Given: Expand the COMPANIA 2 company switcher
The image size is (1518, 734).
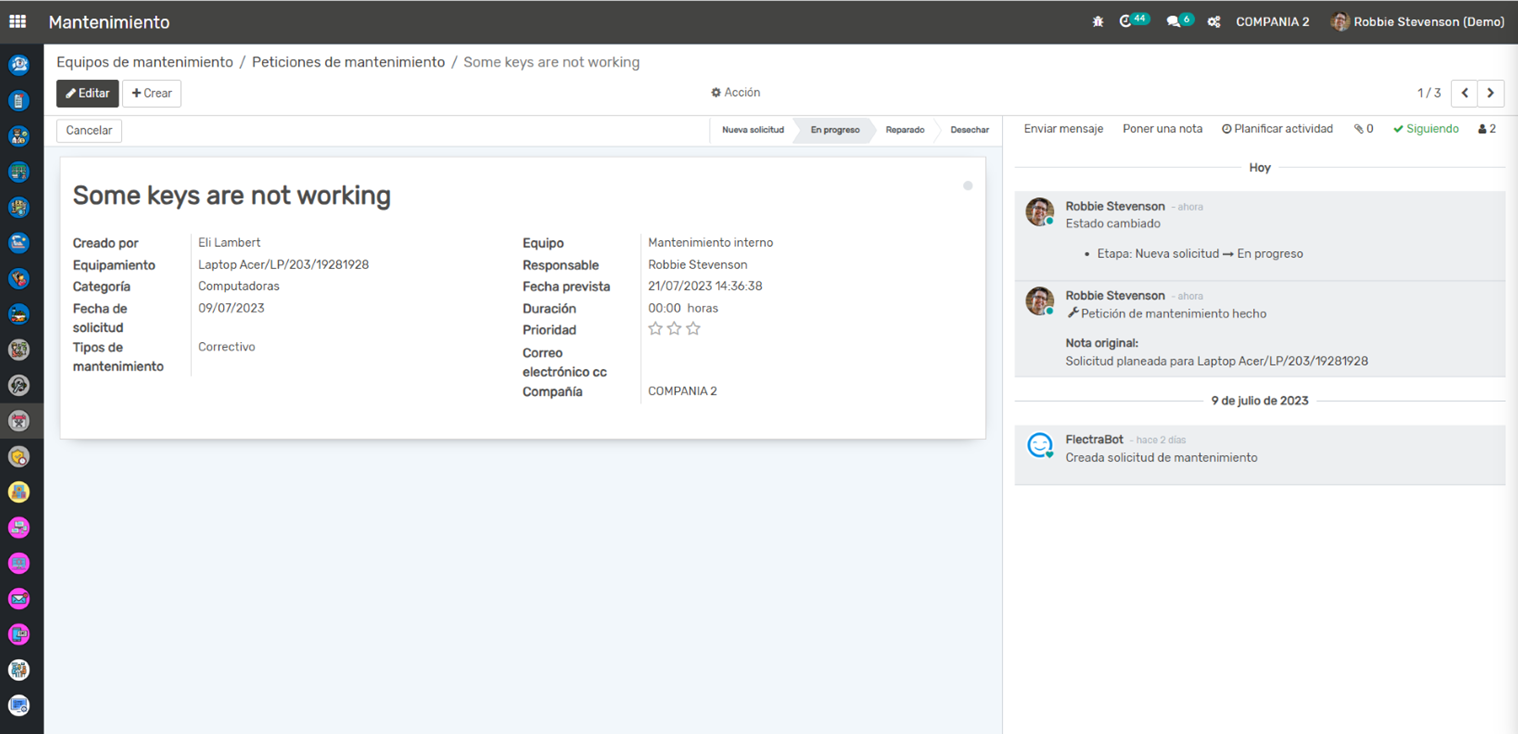Looking at the screenshot, I should (x=1272, y=22).
